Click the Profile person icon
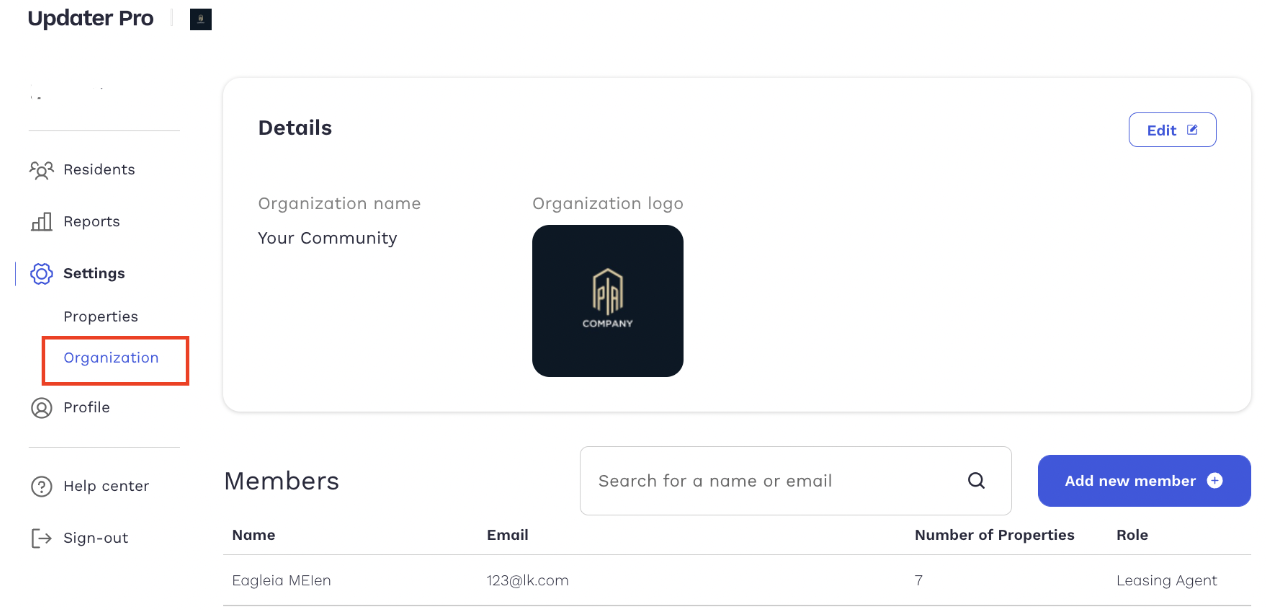Viewport: 1266px width, 610px height. (x=41, y=408)
